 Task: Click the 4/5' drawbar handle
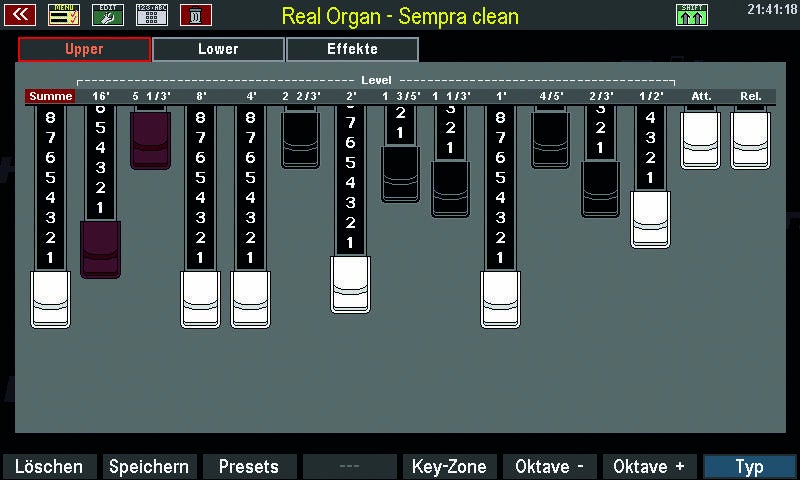(x=550, y=140)
